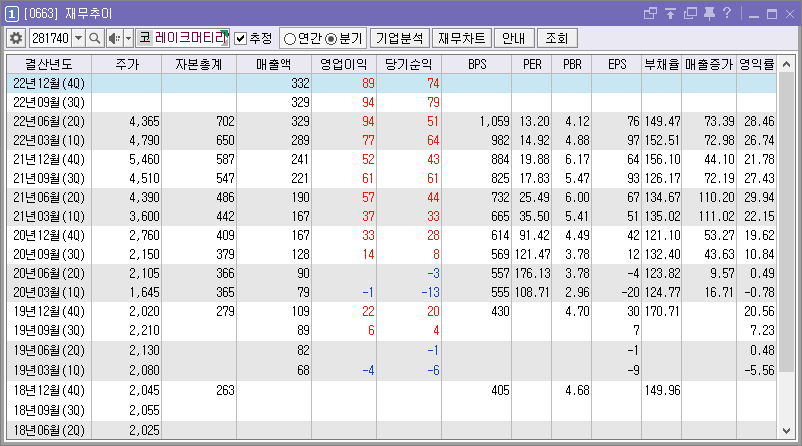Image resolution: width=802 pixels, height=446 pixels.
Task: Open the stock code history dropdown
Action: [78, 38]
